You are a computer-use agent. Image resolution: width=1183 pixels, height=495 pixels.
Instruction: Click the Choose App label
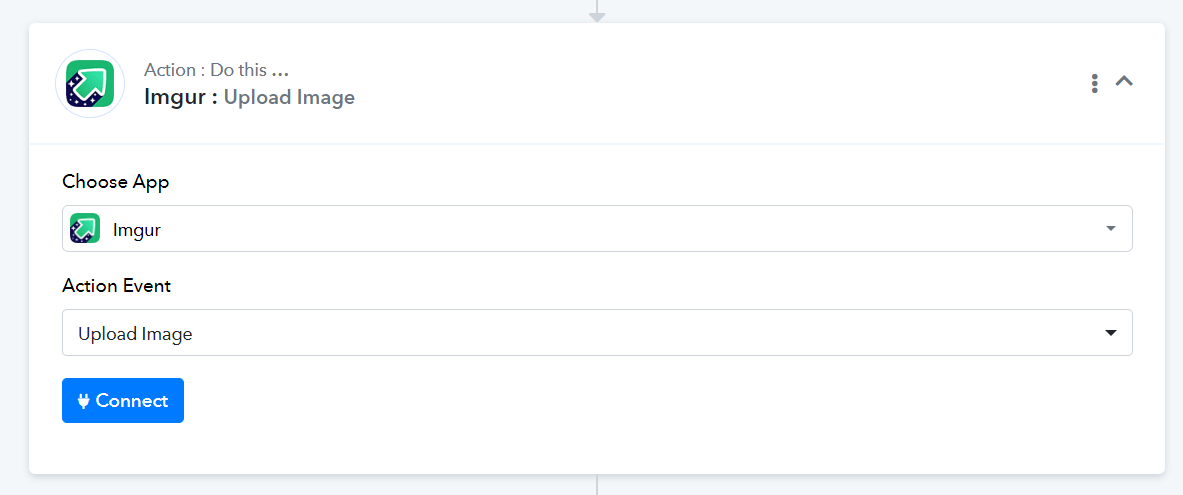[x=116, y=183]
